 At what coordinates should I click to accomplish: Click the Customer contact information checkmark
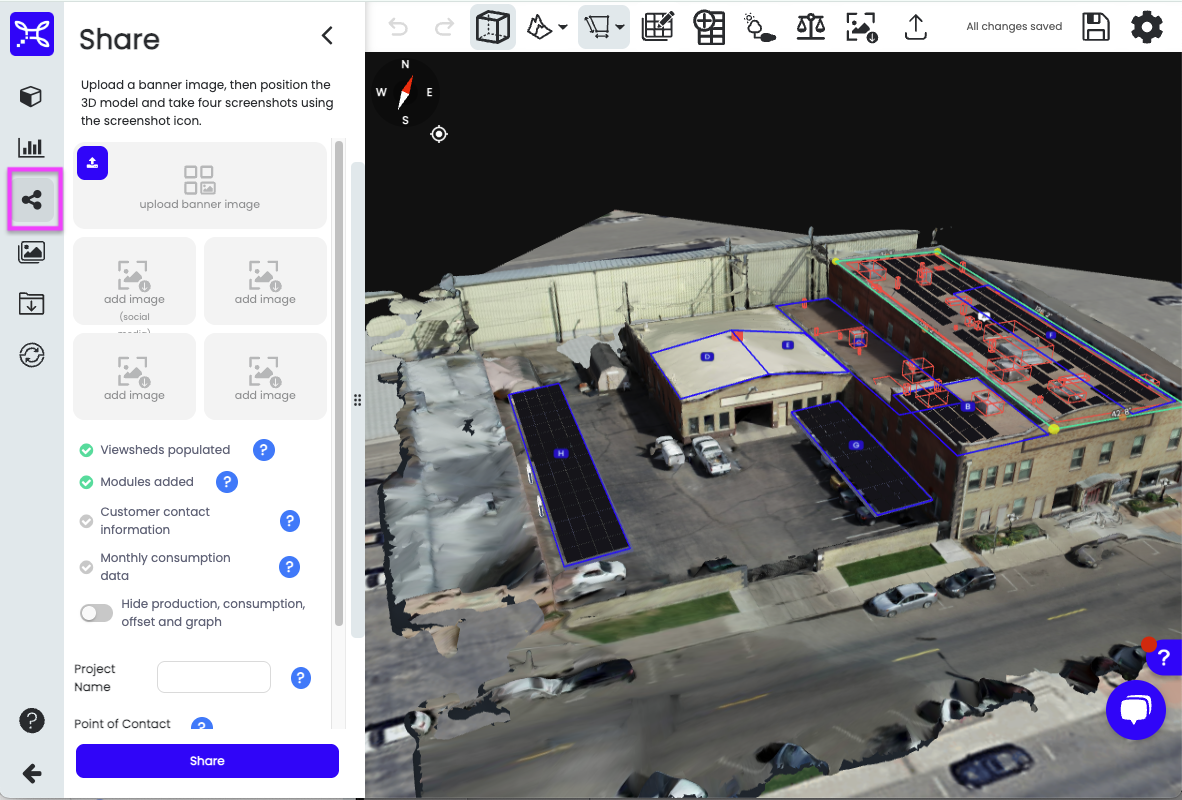pyautogui.click(x=87, y=521)
